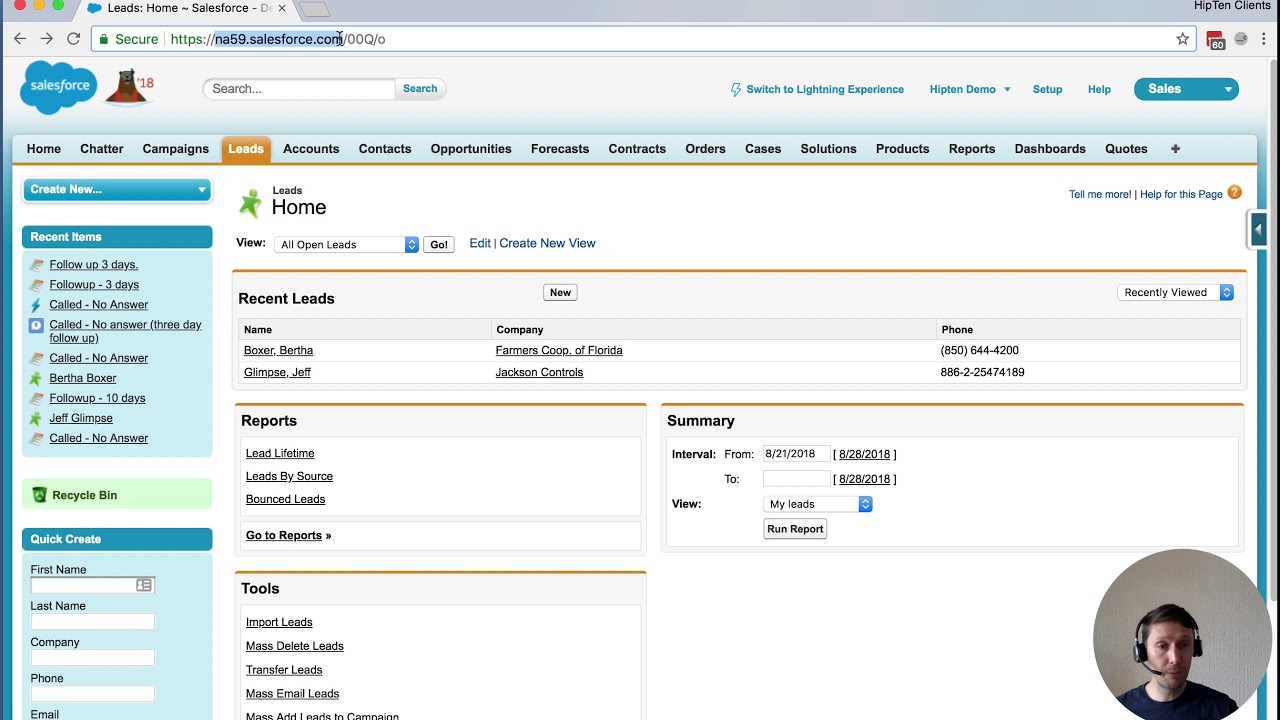Click the plus icon for all tabs
Image resolution: width=1280 pixels, height=720 pixels.
click(1175, 149)
